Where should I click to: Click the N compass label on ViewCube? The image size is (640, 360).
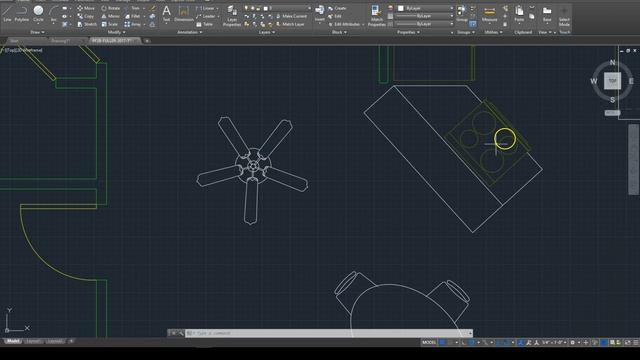[612, 62]
